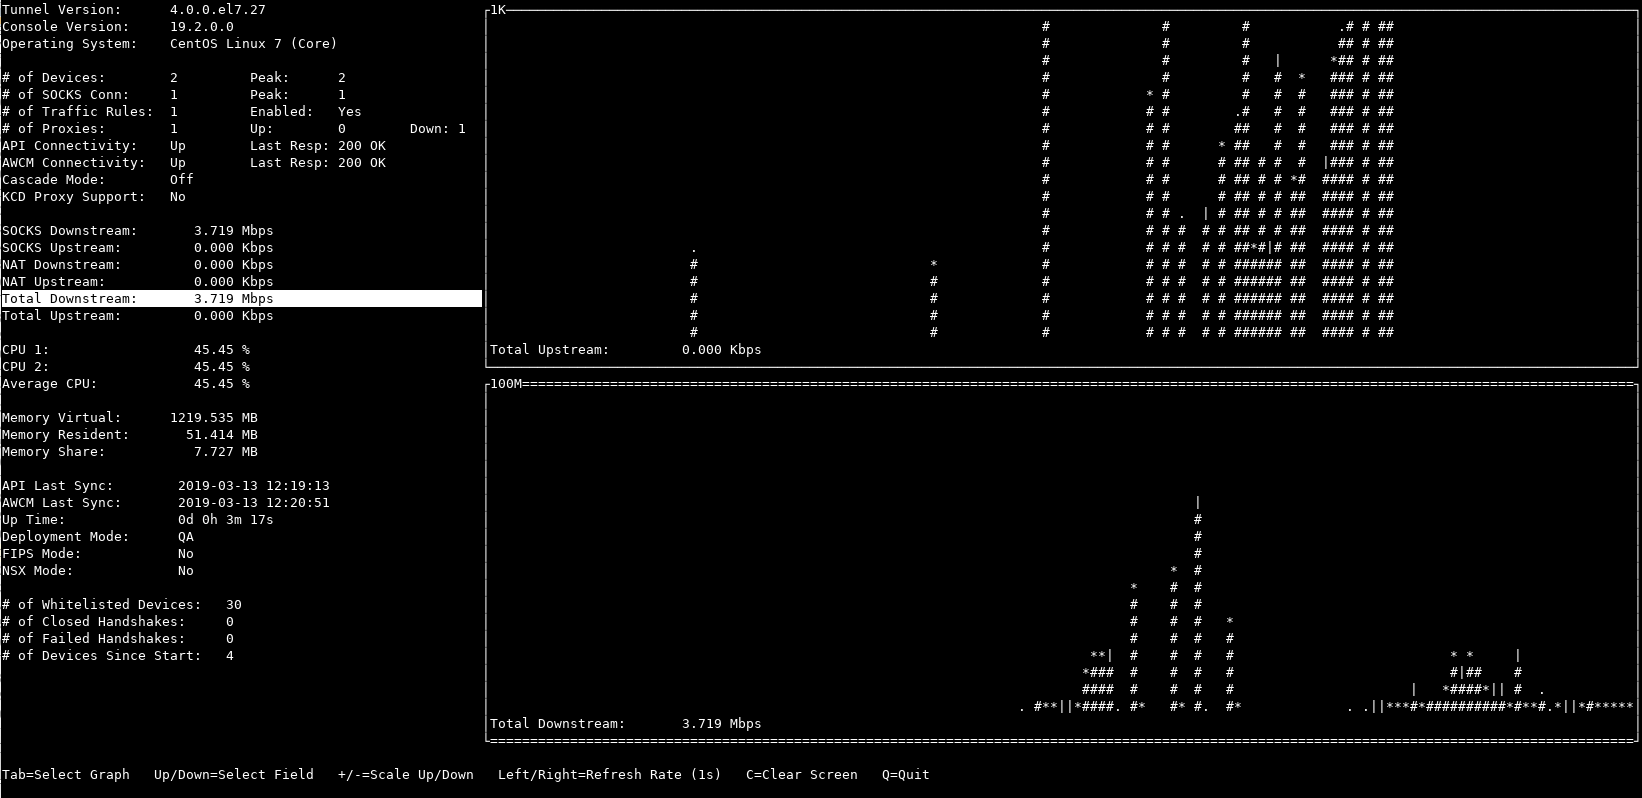
Task: Click the "# of Devices Since Start:" label
Action: coord(102,656)
